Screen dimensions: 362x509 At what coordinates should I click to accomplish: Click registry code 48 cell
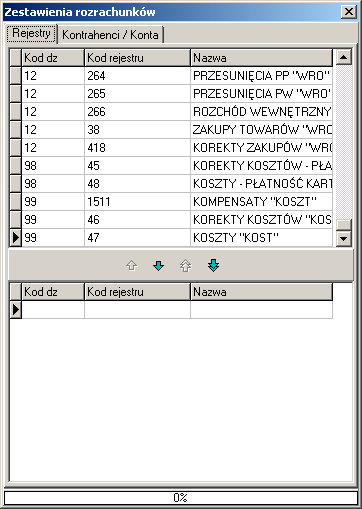tap(137, 184)
